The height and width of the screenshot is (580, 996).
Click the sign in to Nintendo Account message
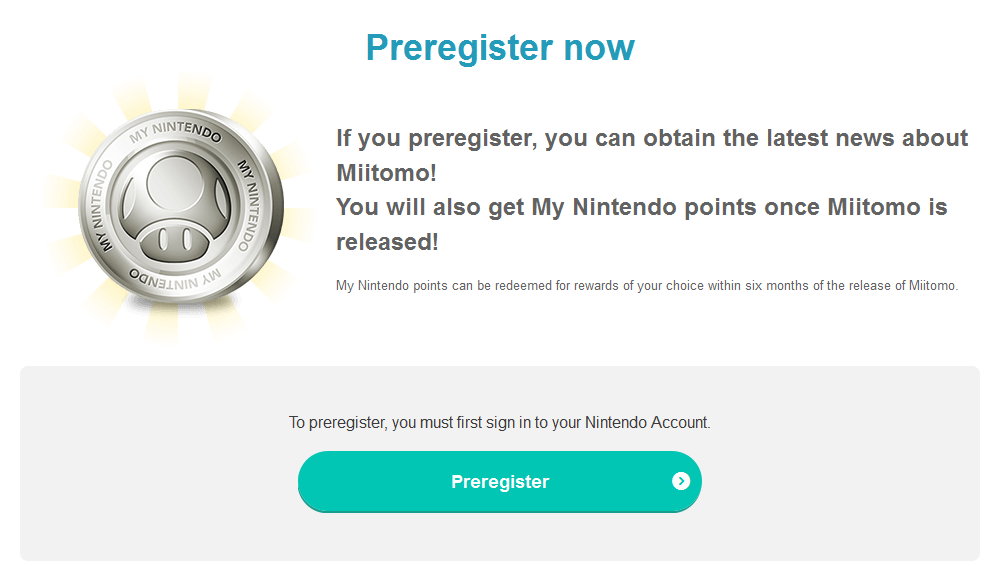pos(499,422)
